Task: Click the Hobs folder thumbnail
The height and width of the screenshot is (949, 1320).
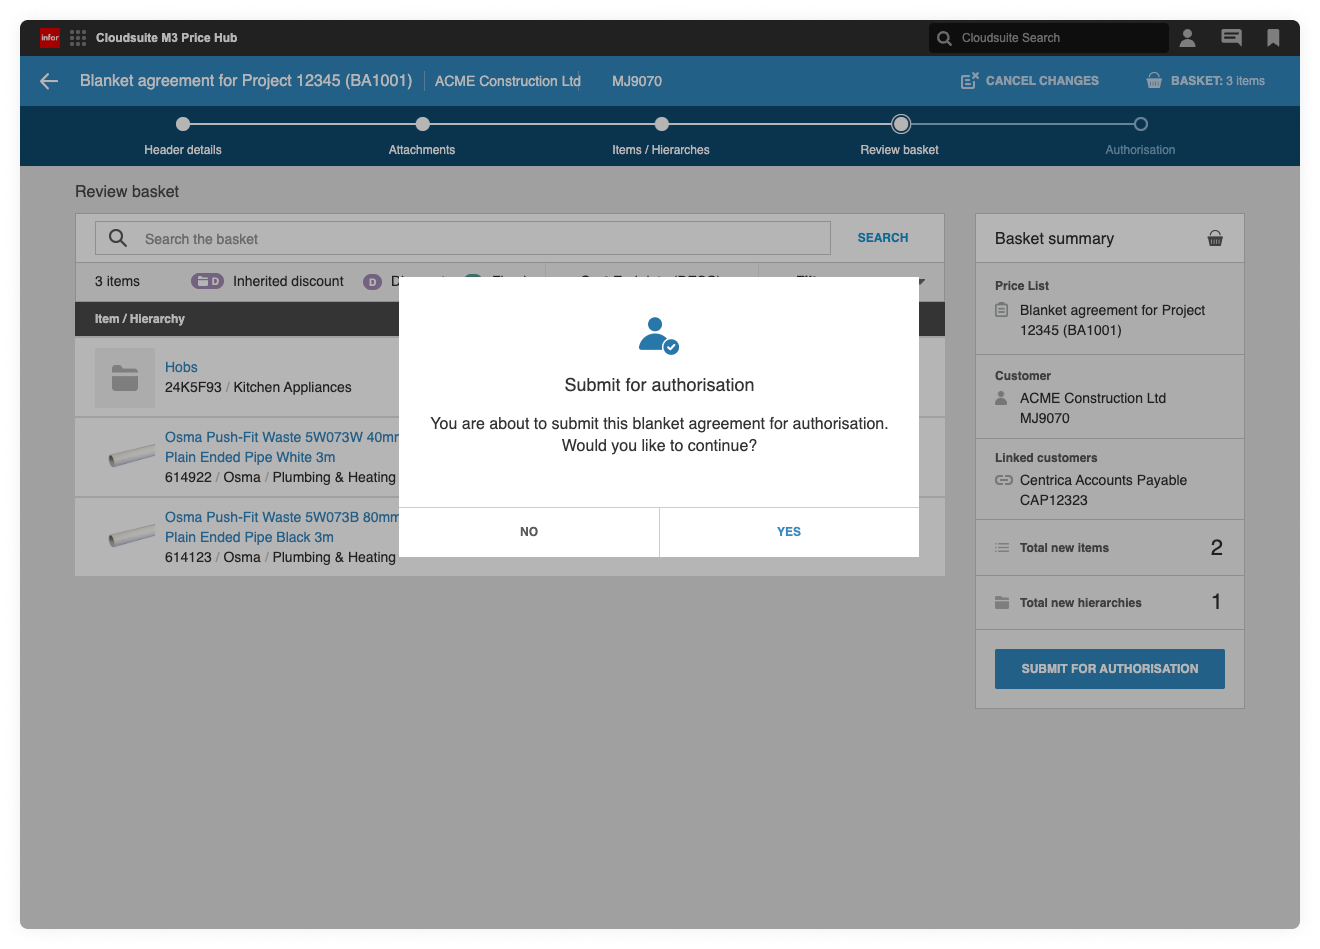Action: (125, 377)
